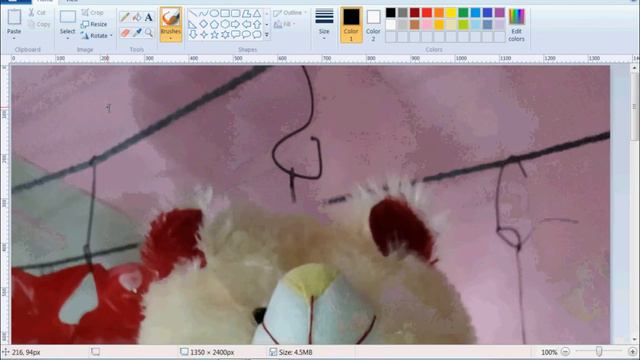The width and height of the screenshot is (640, 360).
Task: Select the Color picker eyedropper tool
Action: (x=137, y=33)
